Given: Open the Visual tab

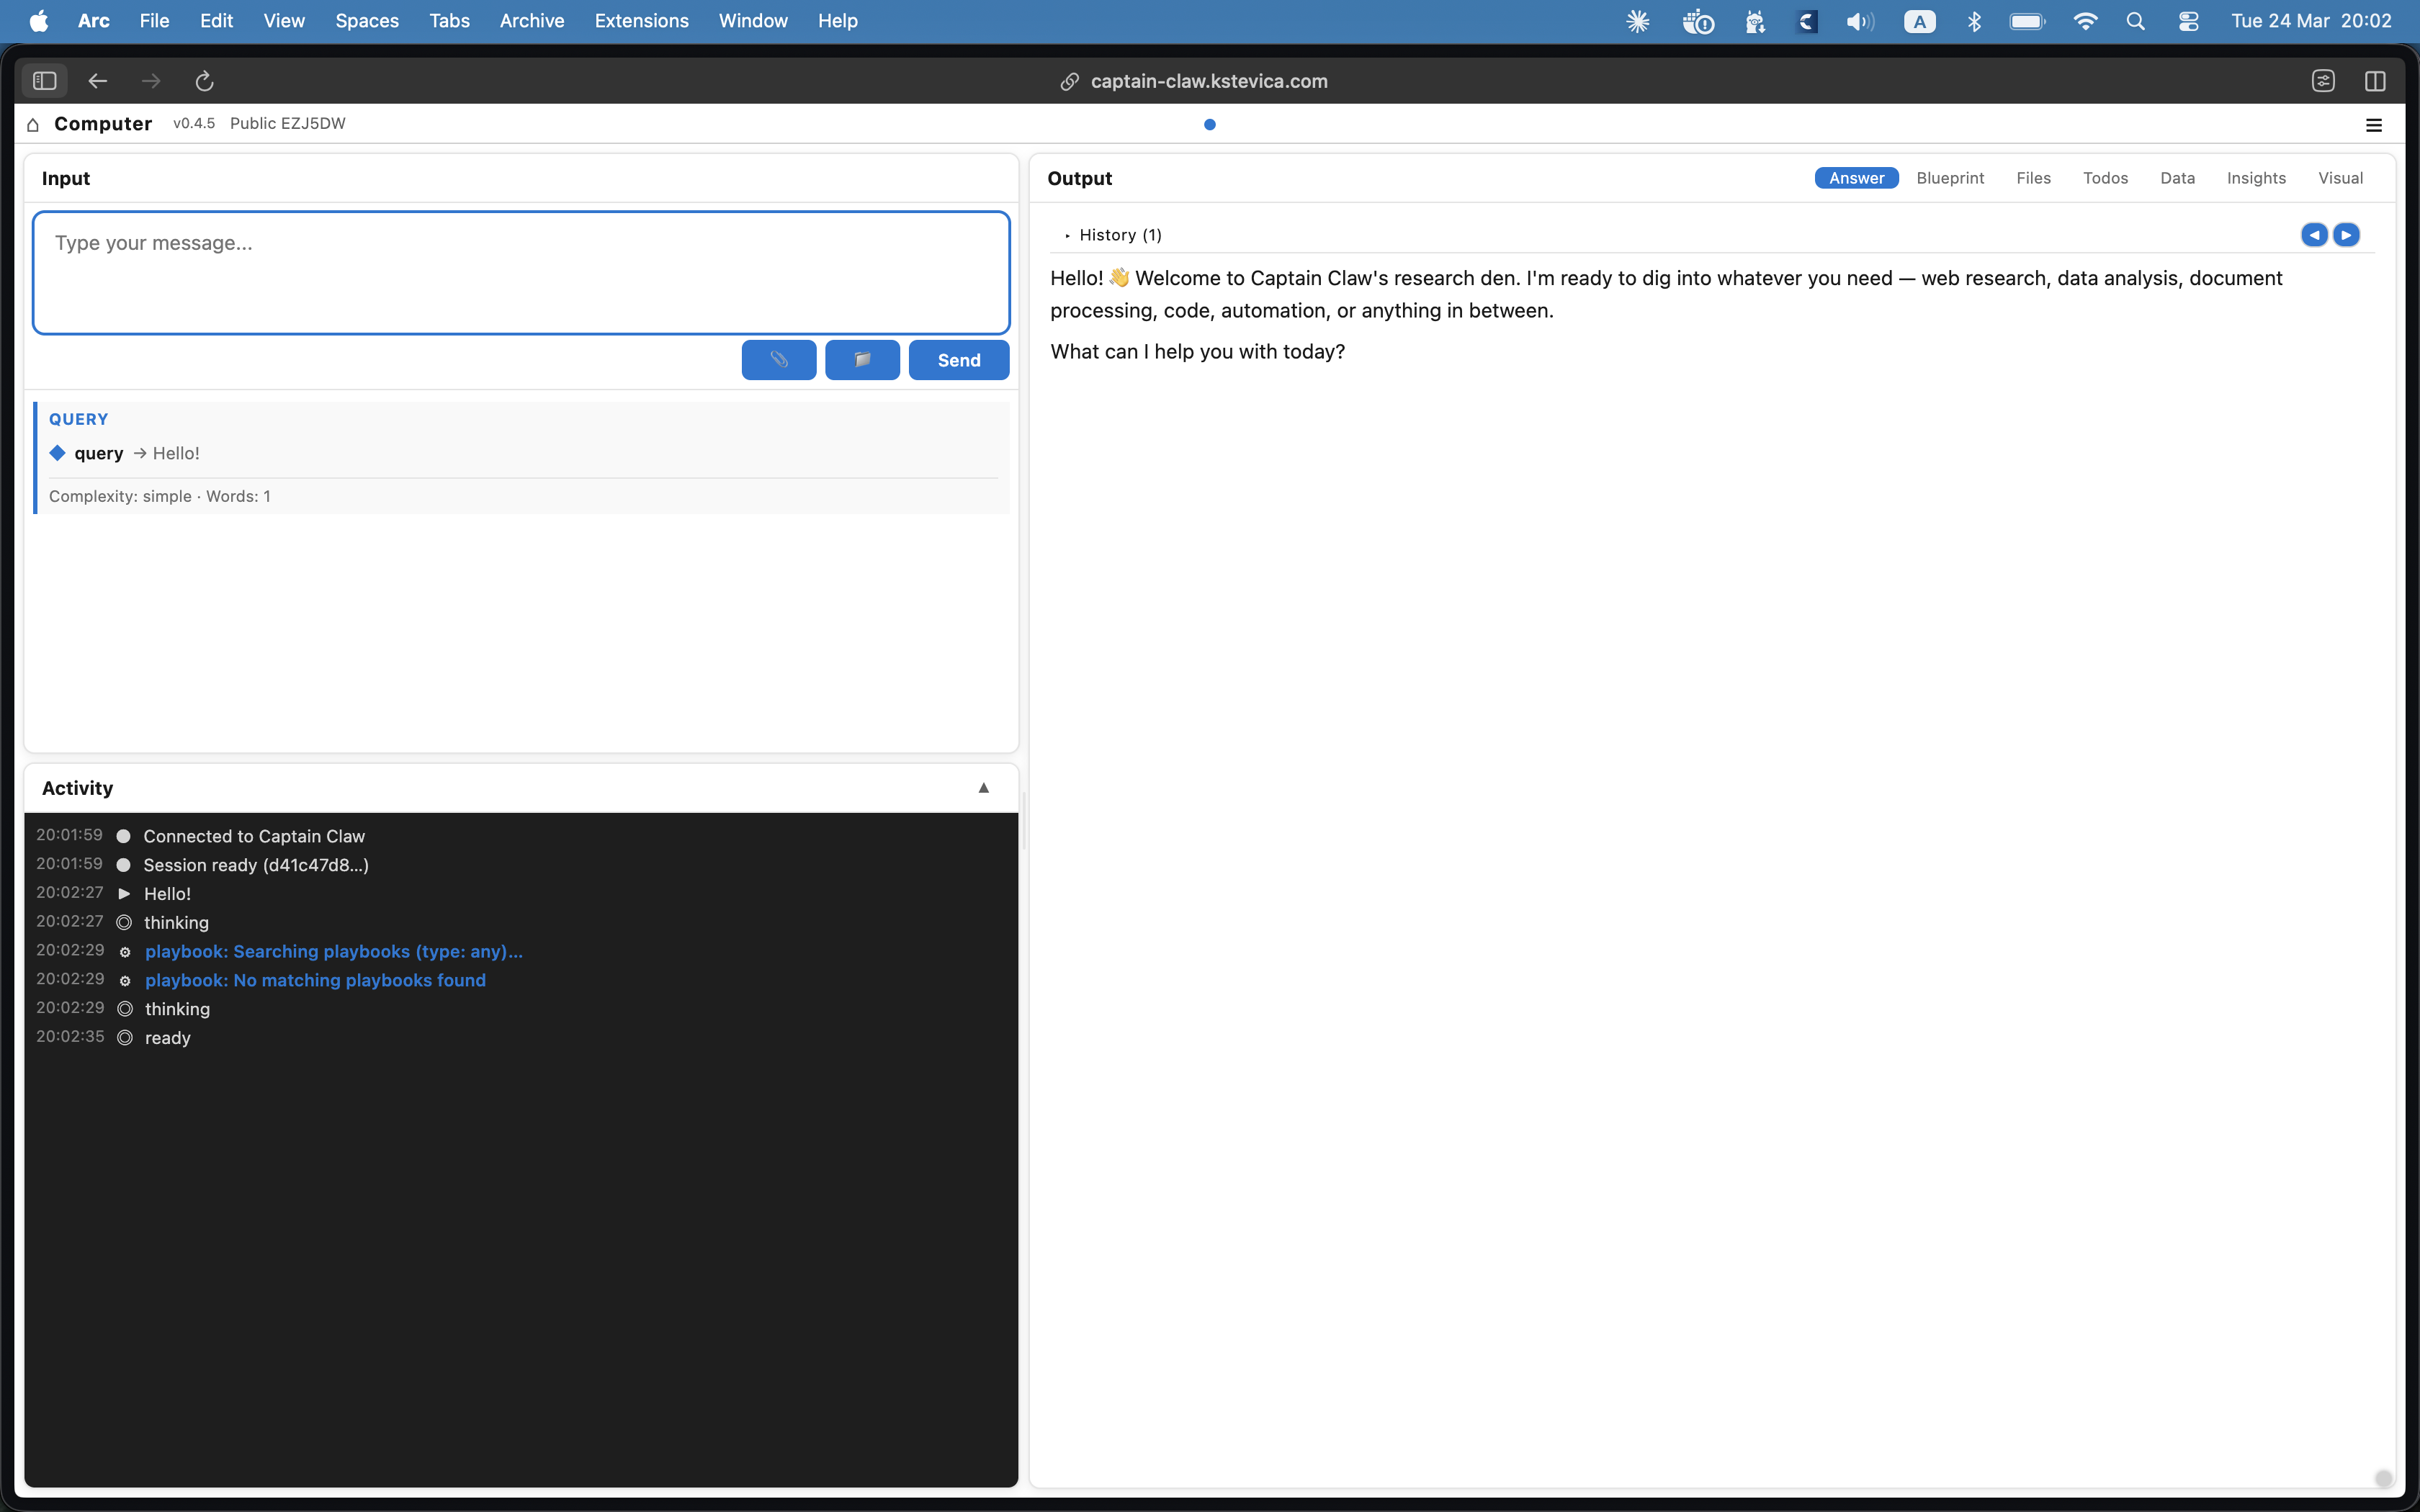Looking at the screenshot, I should 2340,178.
